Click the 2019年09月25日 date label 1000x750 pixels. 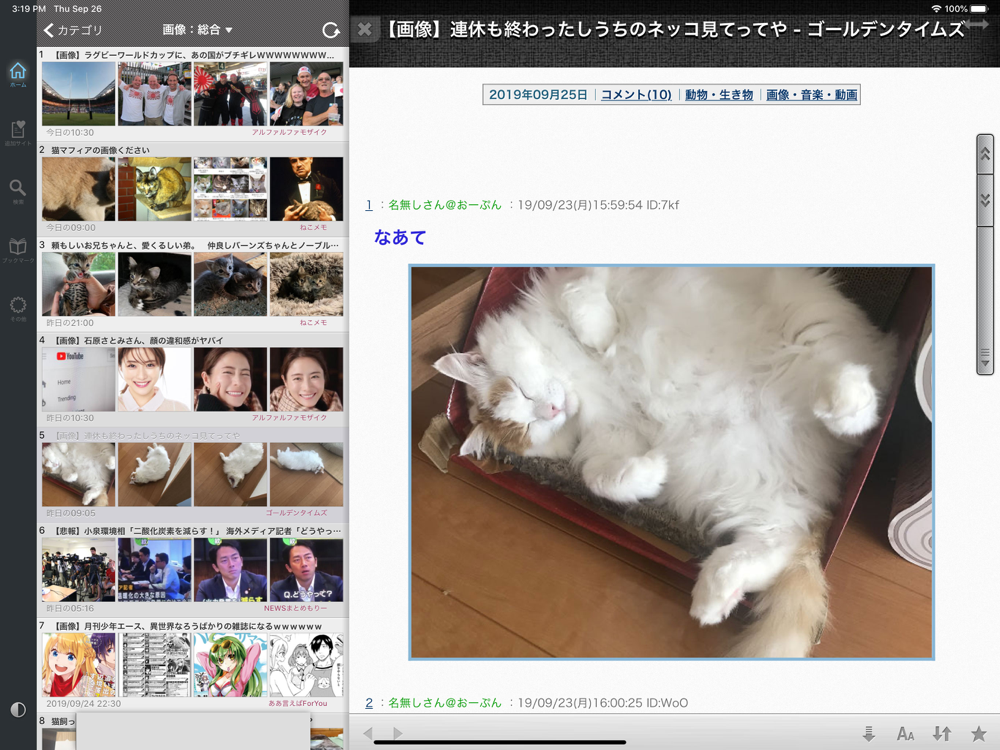pyautogui.click(x=538, y=94)
